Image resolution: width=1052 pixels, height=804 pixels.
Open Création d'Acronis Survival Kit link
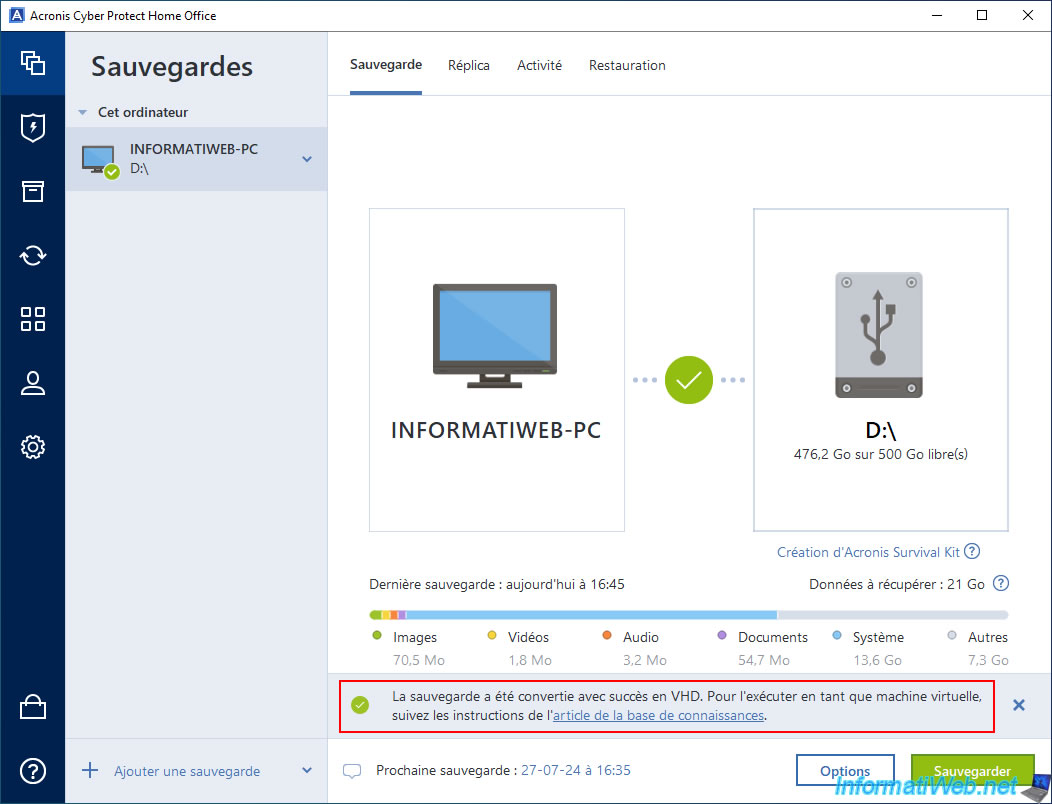click(x=868, y=552)
